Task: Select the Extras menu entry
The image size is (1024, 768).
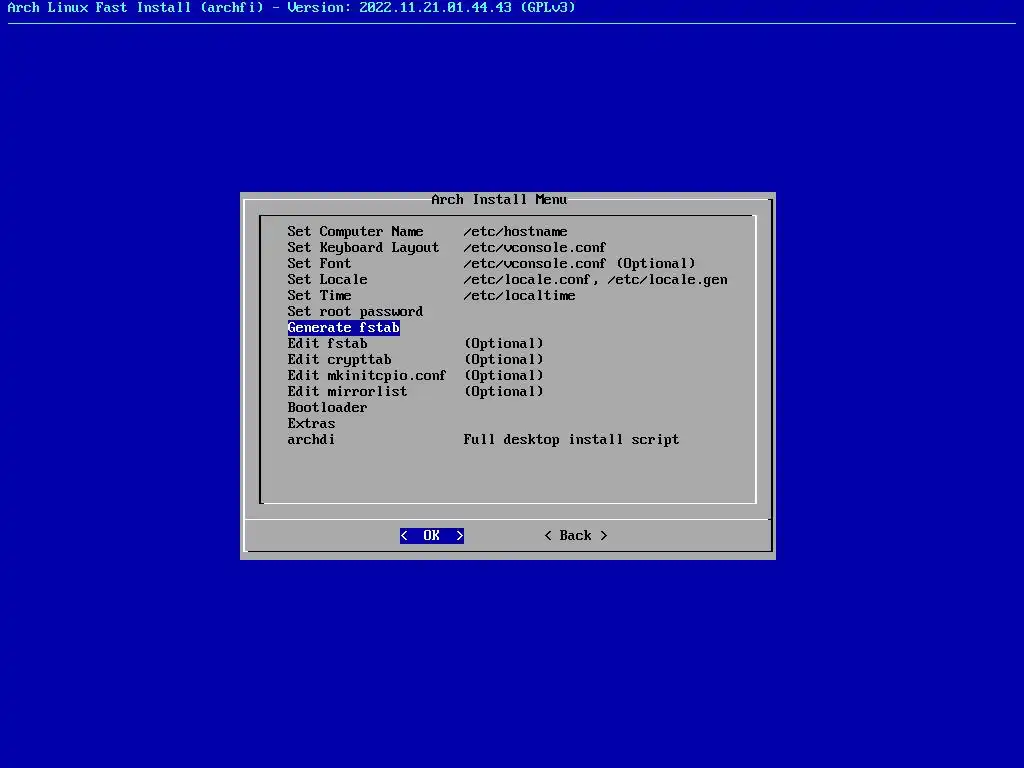Action: (312, 423)
